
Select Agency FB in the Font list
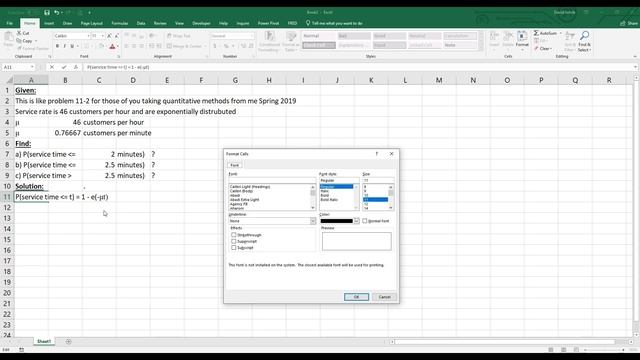point(239,204)
